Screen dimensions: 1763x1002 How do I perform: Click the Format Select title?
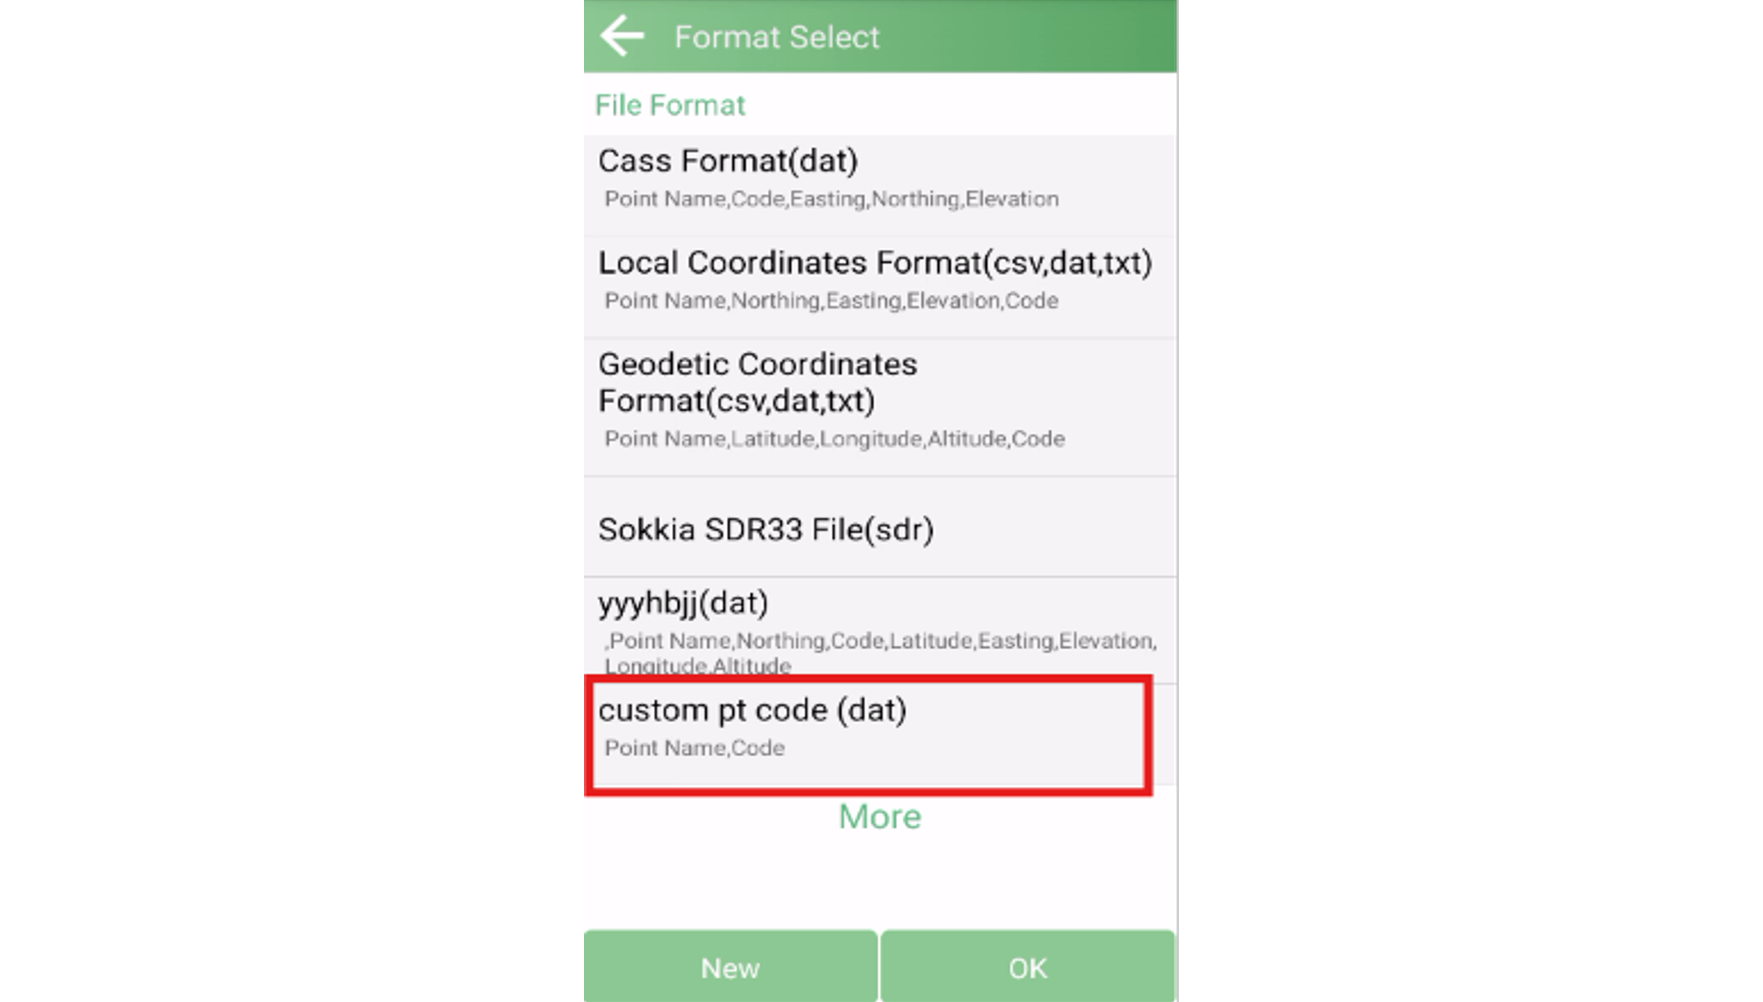(x=777, y=37)
